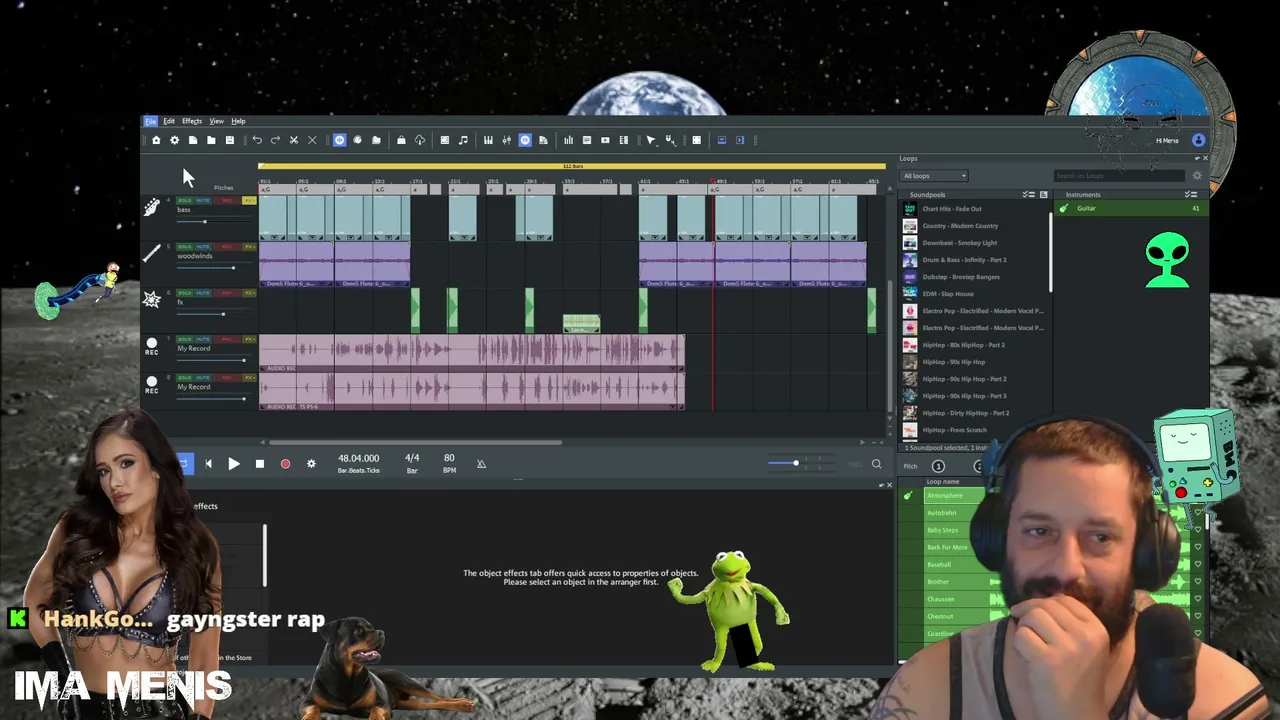Click the bass guitar track icon
Image resolution: width=1280 pixels, height=720 pixels.
tap(152, 207)
